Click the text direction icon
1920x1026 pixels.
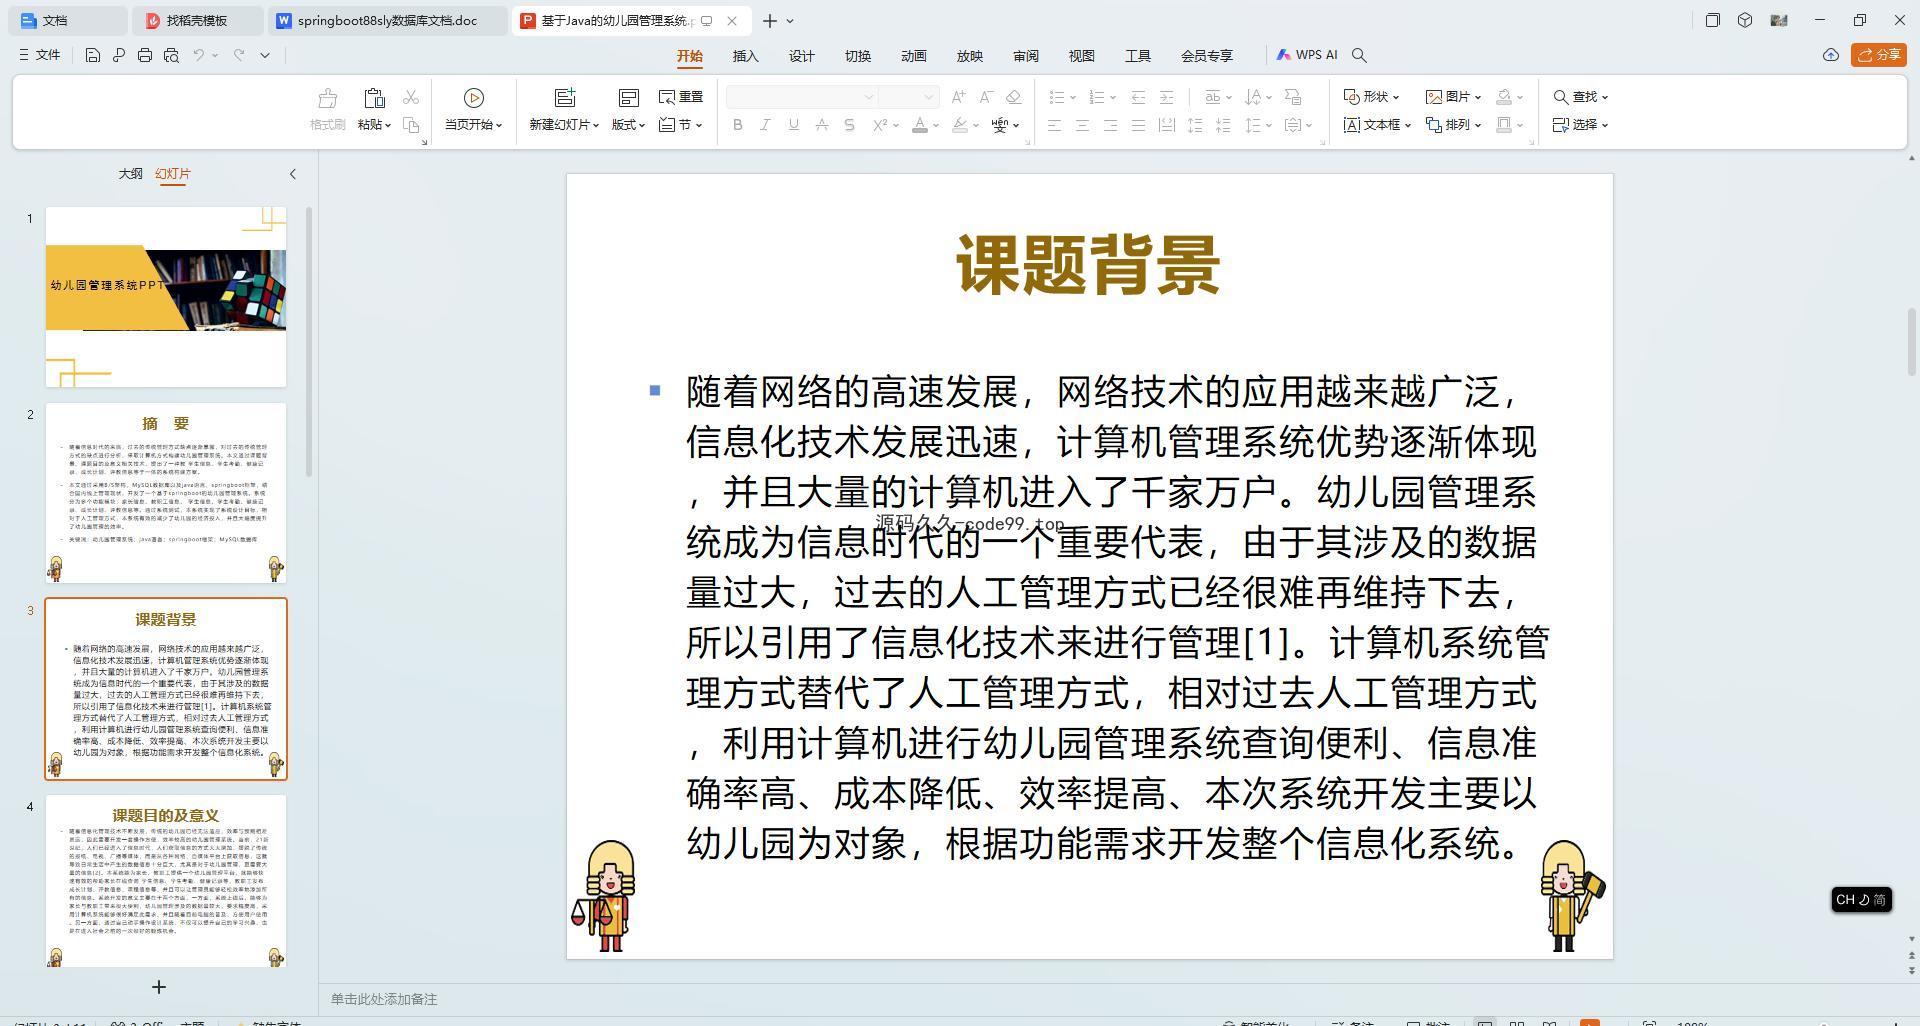(1254, 97)
